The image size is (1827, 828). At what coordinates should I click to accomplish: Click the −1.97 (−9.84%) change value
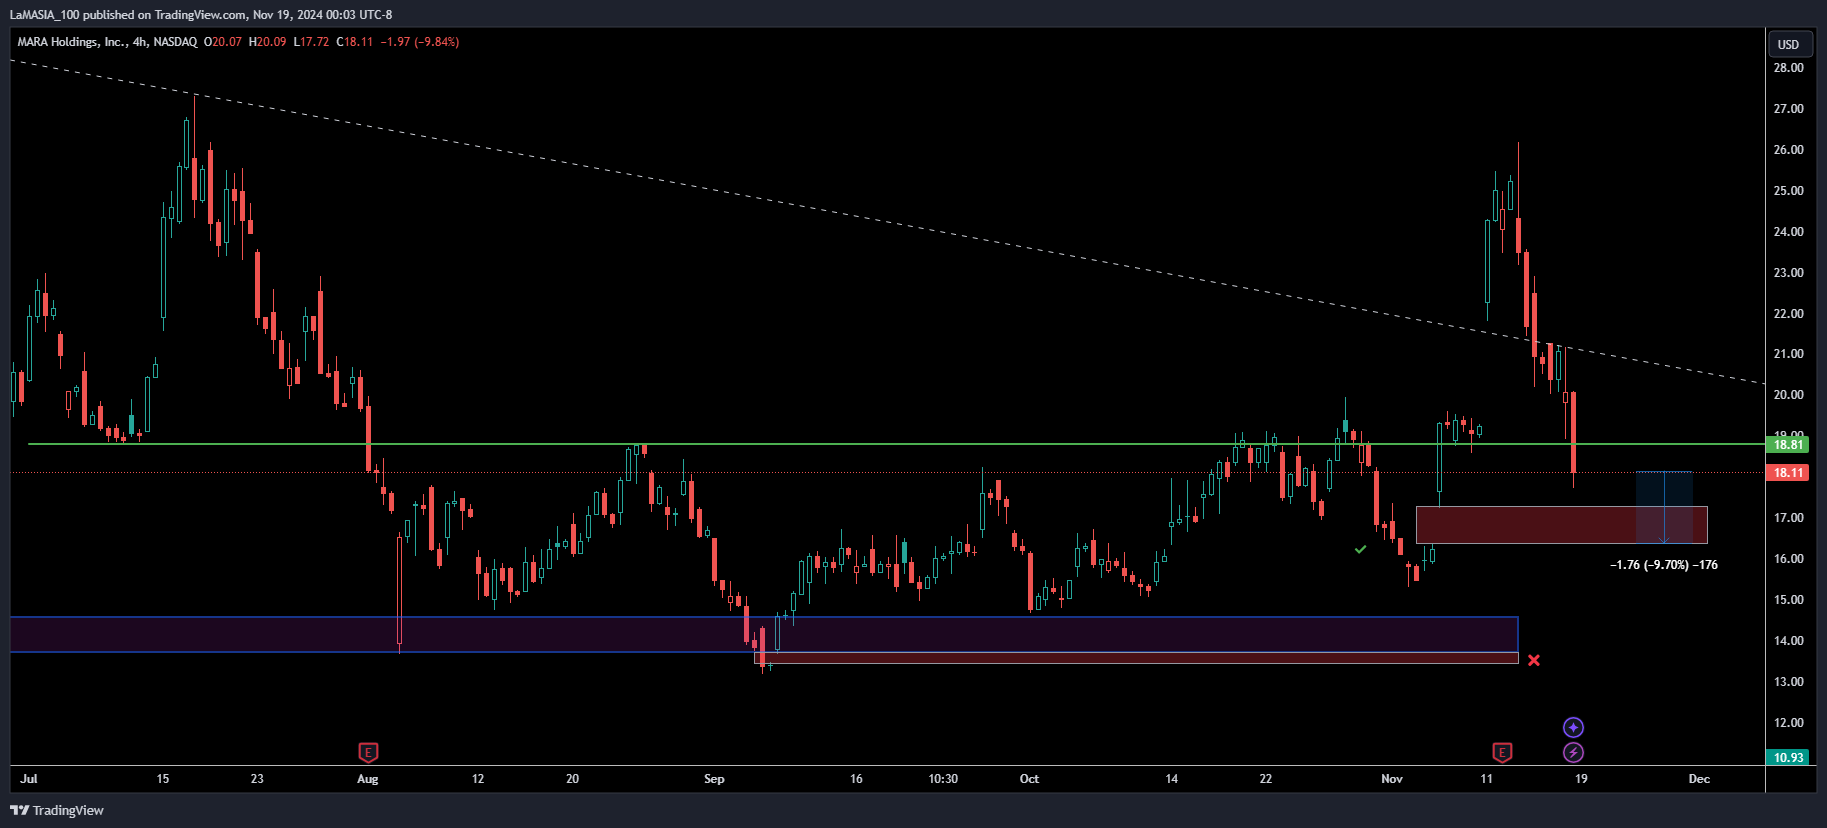(x=420, y=42)
